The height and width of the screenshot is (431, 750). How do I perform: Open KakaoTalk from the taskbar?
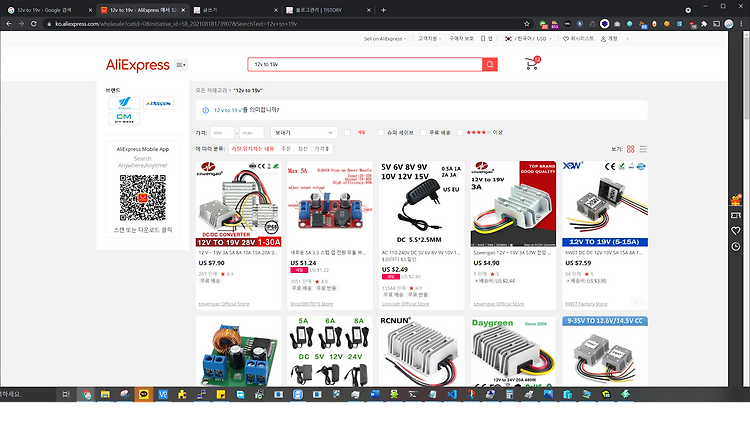coord(143,394)
